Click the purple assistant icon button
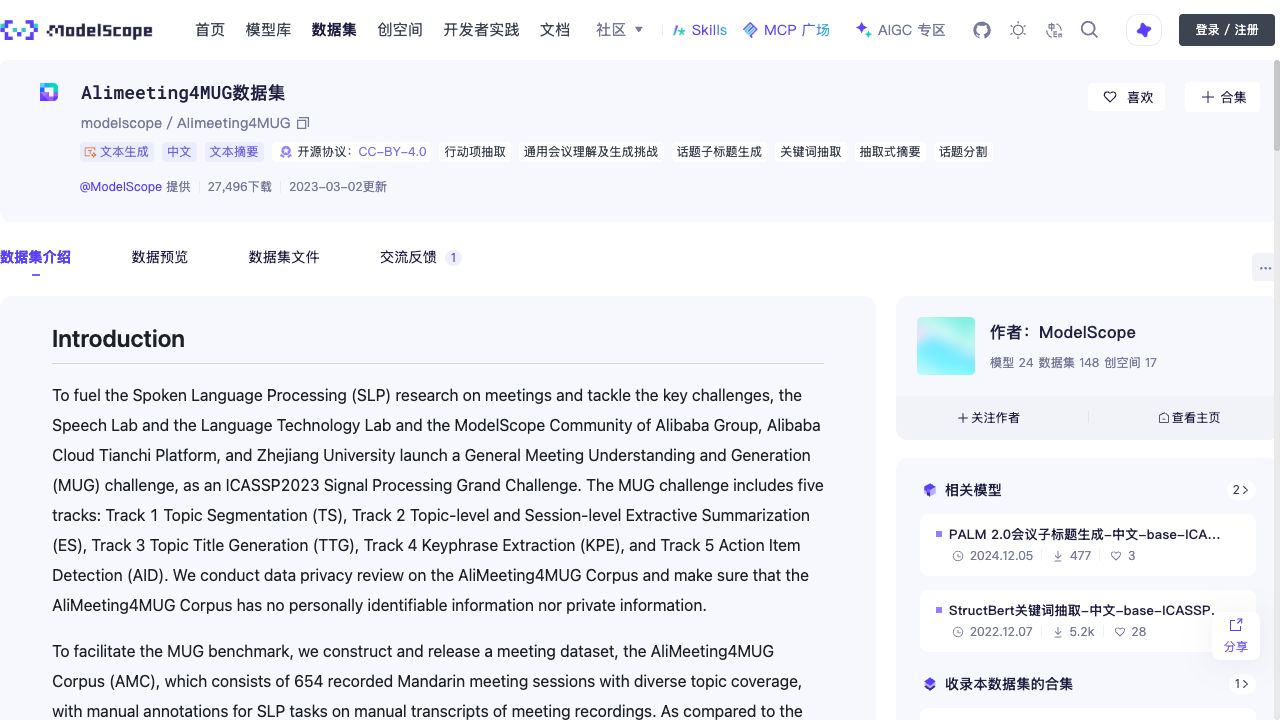 tap(1144, 30)
